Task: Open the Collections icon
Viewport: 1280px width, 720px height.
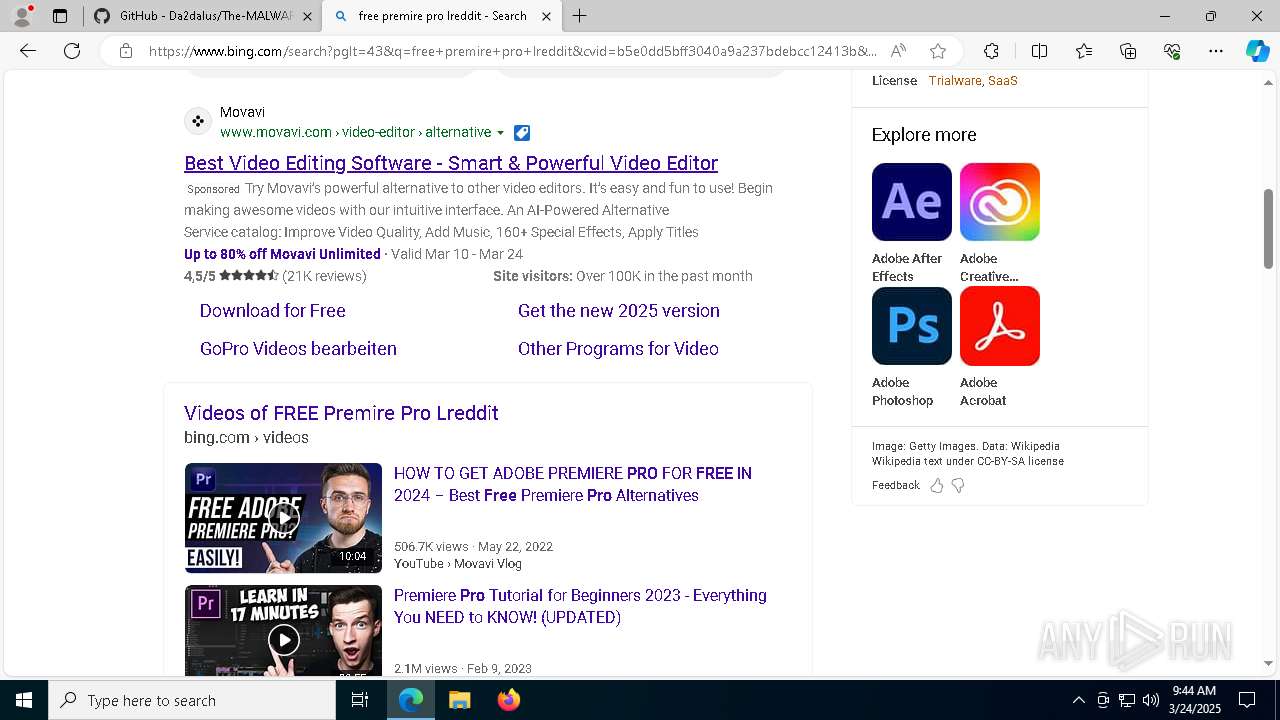Action: pyautogui.click(x=1128, y=51)
